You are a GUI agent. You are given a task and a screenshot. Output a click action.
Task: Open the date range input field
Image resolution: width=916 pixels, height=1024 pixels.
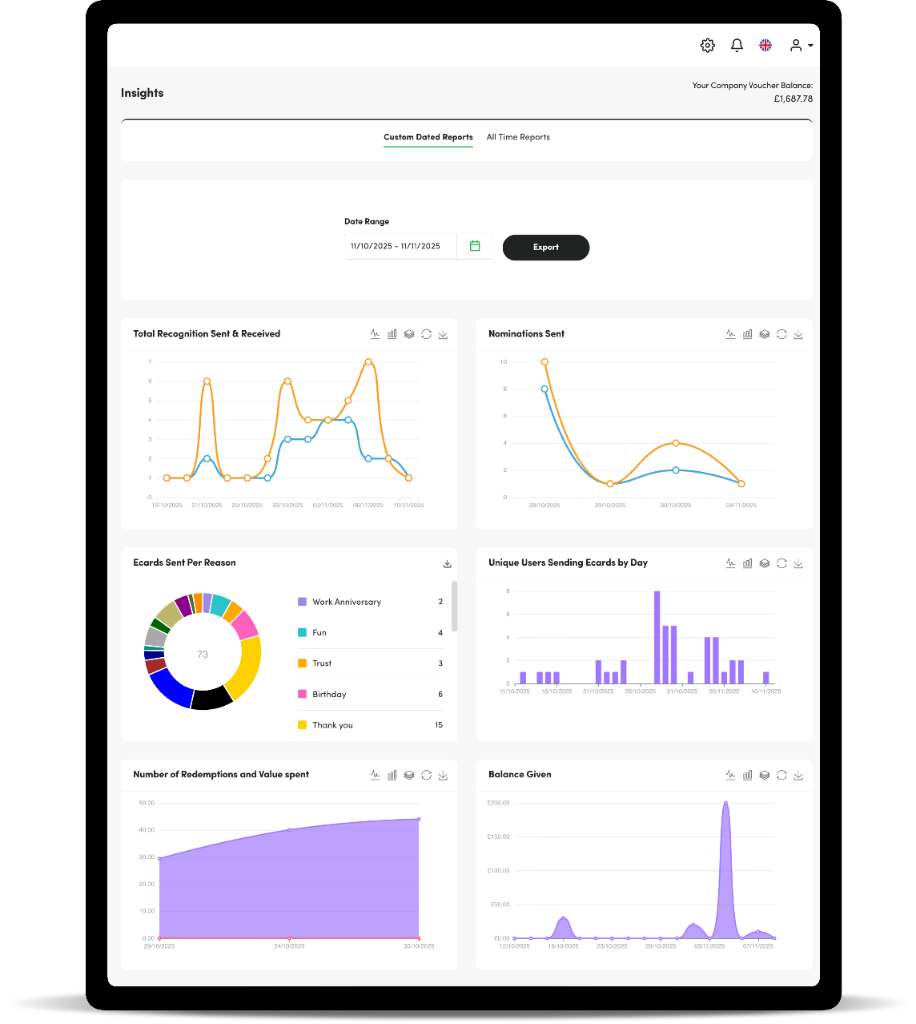pyautogui.click(x=398, y=245)
